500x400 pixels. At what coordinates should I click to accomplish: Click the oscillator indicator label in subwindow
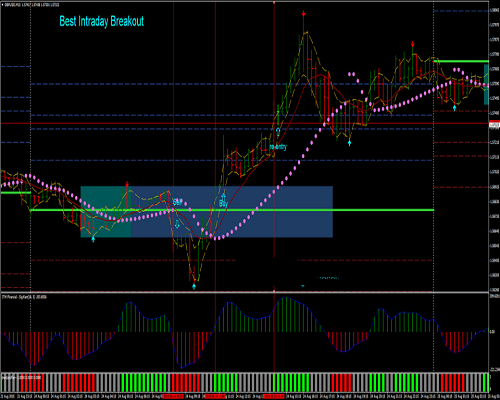[x=24, y=297]
